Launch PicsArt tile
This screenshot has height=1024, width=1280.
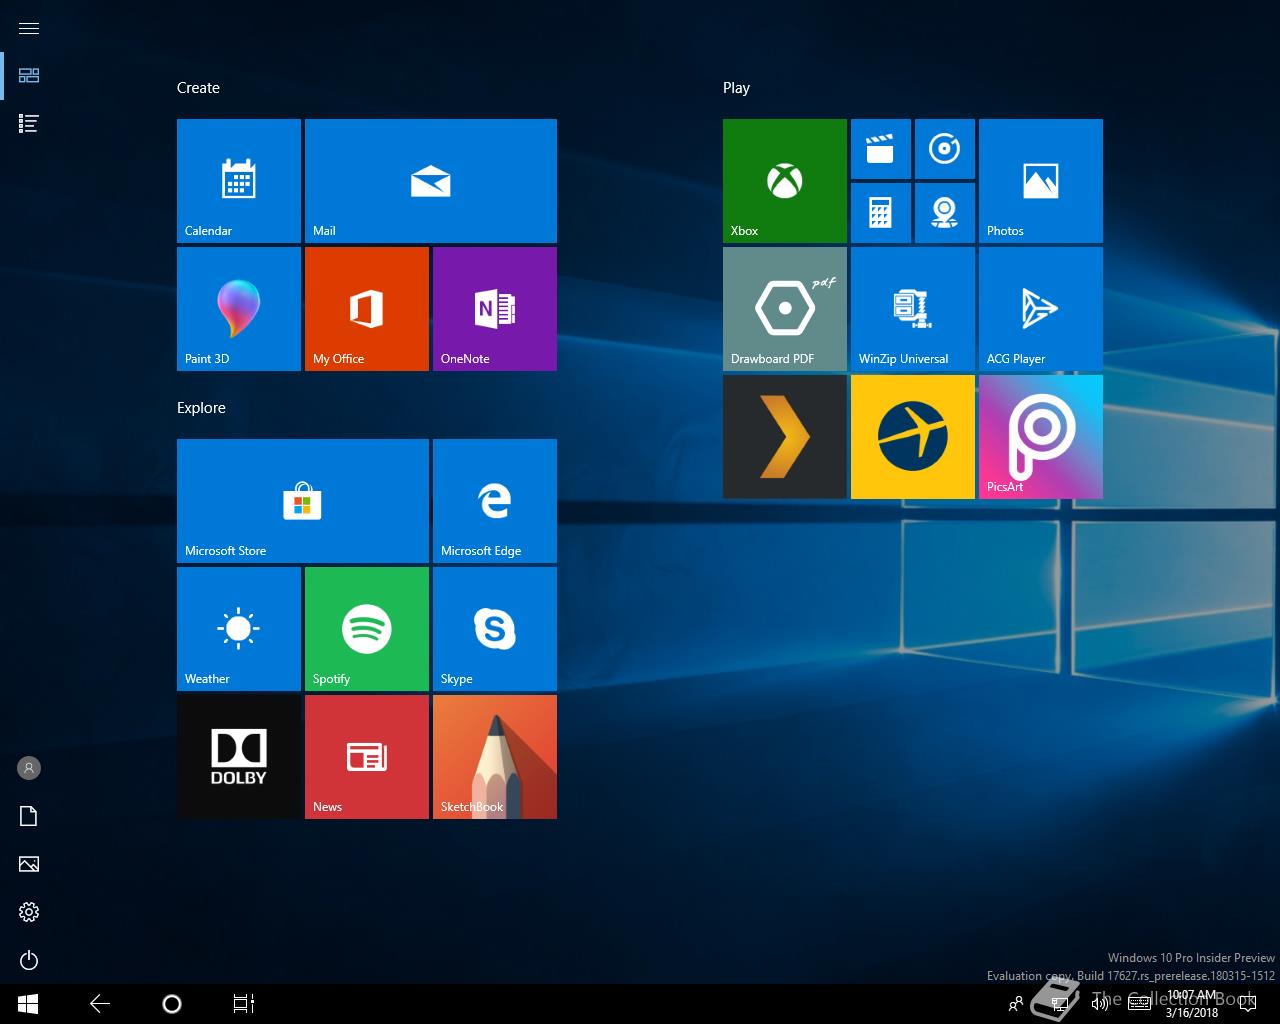pyautogui.click(x=1041, y=437)
